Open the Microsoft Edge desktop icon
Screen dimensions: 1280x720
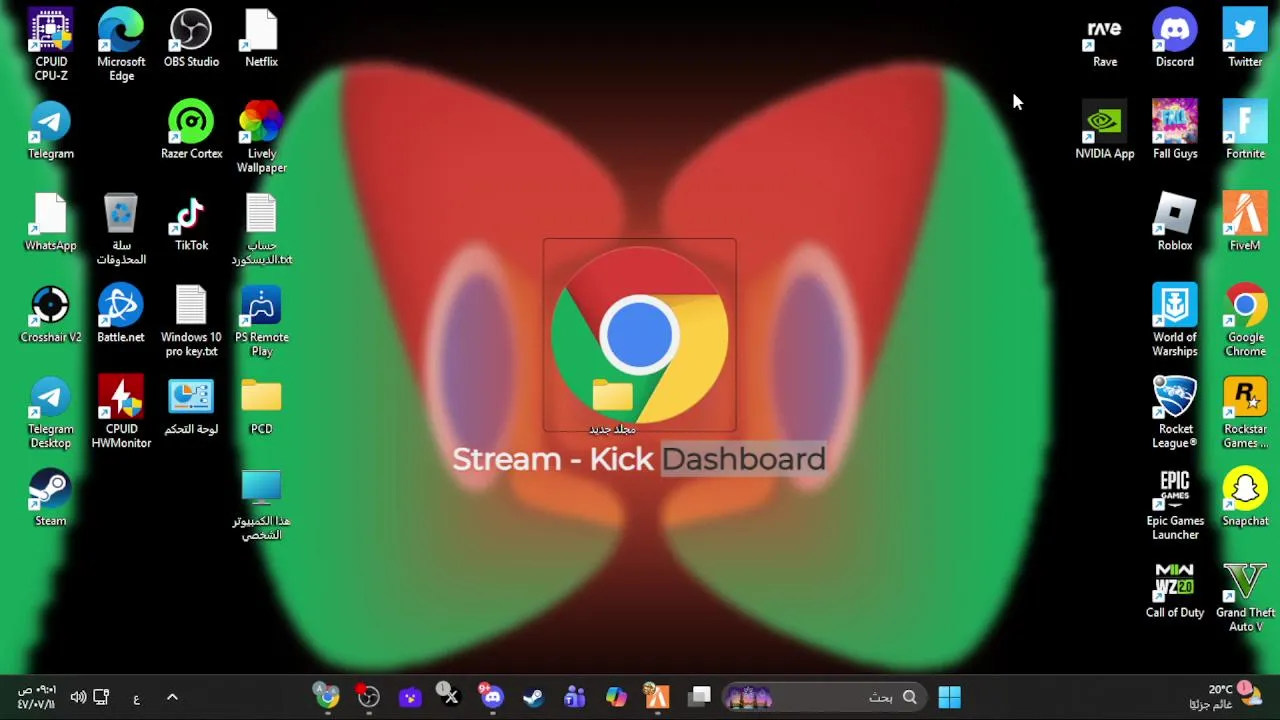(x=121, y=45)
